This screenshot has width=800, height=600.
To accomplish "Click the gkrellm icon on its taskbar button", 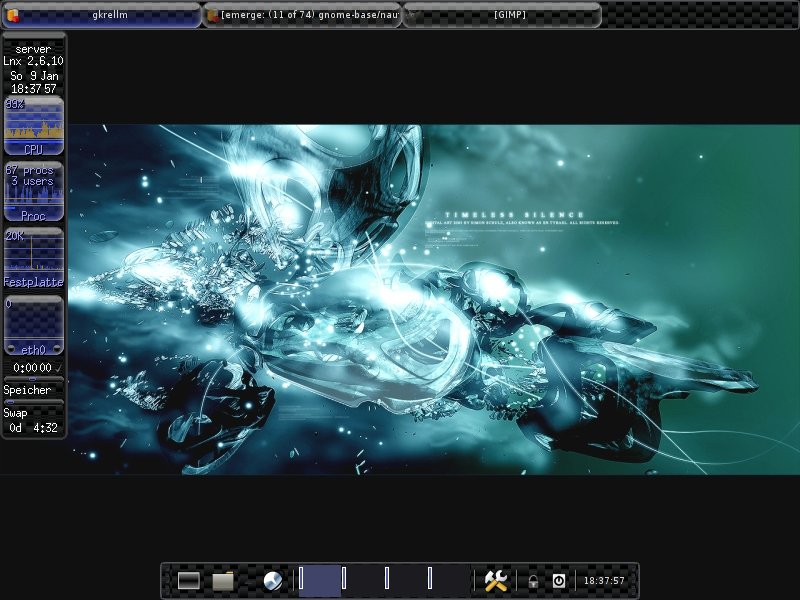I will [14, 15].
